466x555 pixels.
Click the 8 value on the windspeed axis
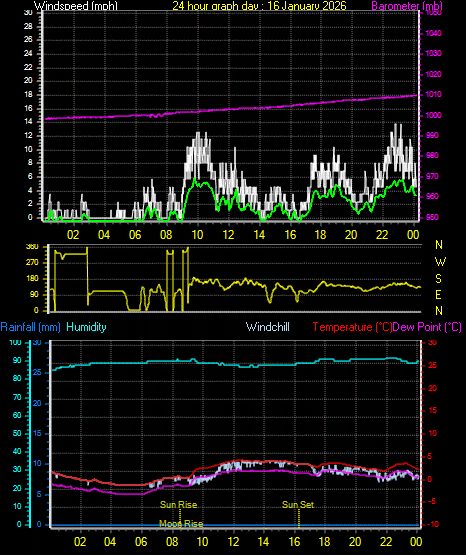pos(30,163)
